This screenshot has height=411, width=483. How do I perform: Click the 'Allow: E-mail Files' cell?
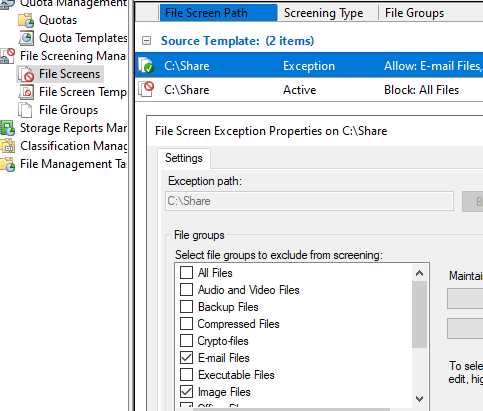433,66
